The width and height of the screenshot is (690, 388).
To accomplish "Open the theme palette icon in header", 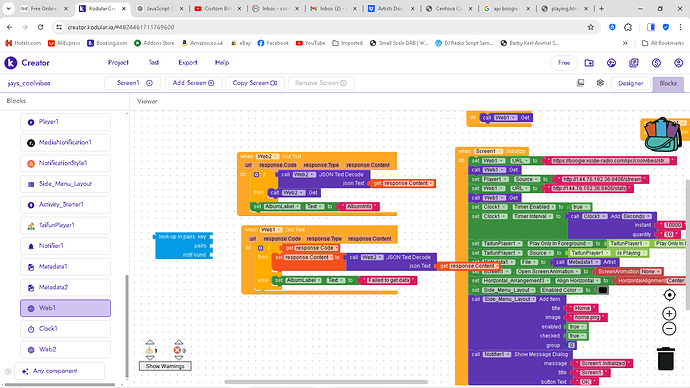I will (611, 63).
